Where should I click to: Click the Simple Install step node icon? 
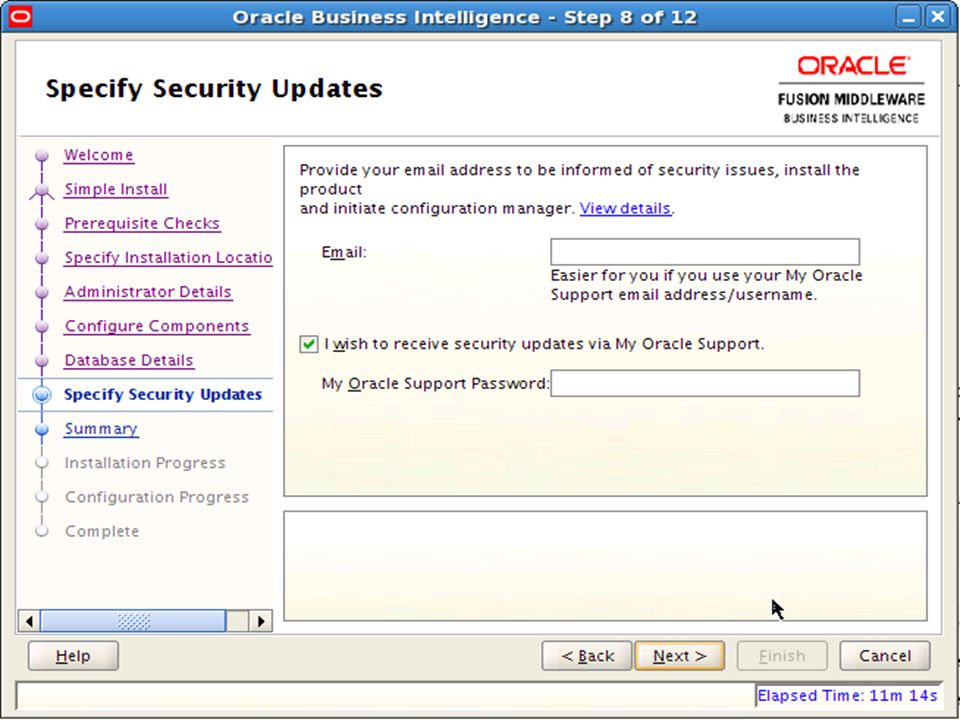pos(42,191)
